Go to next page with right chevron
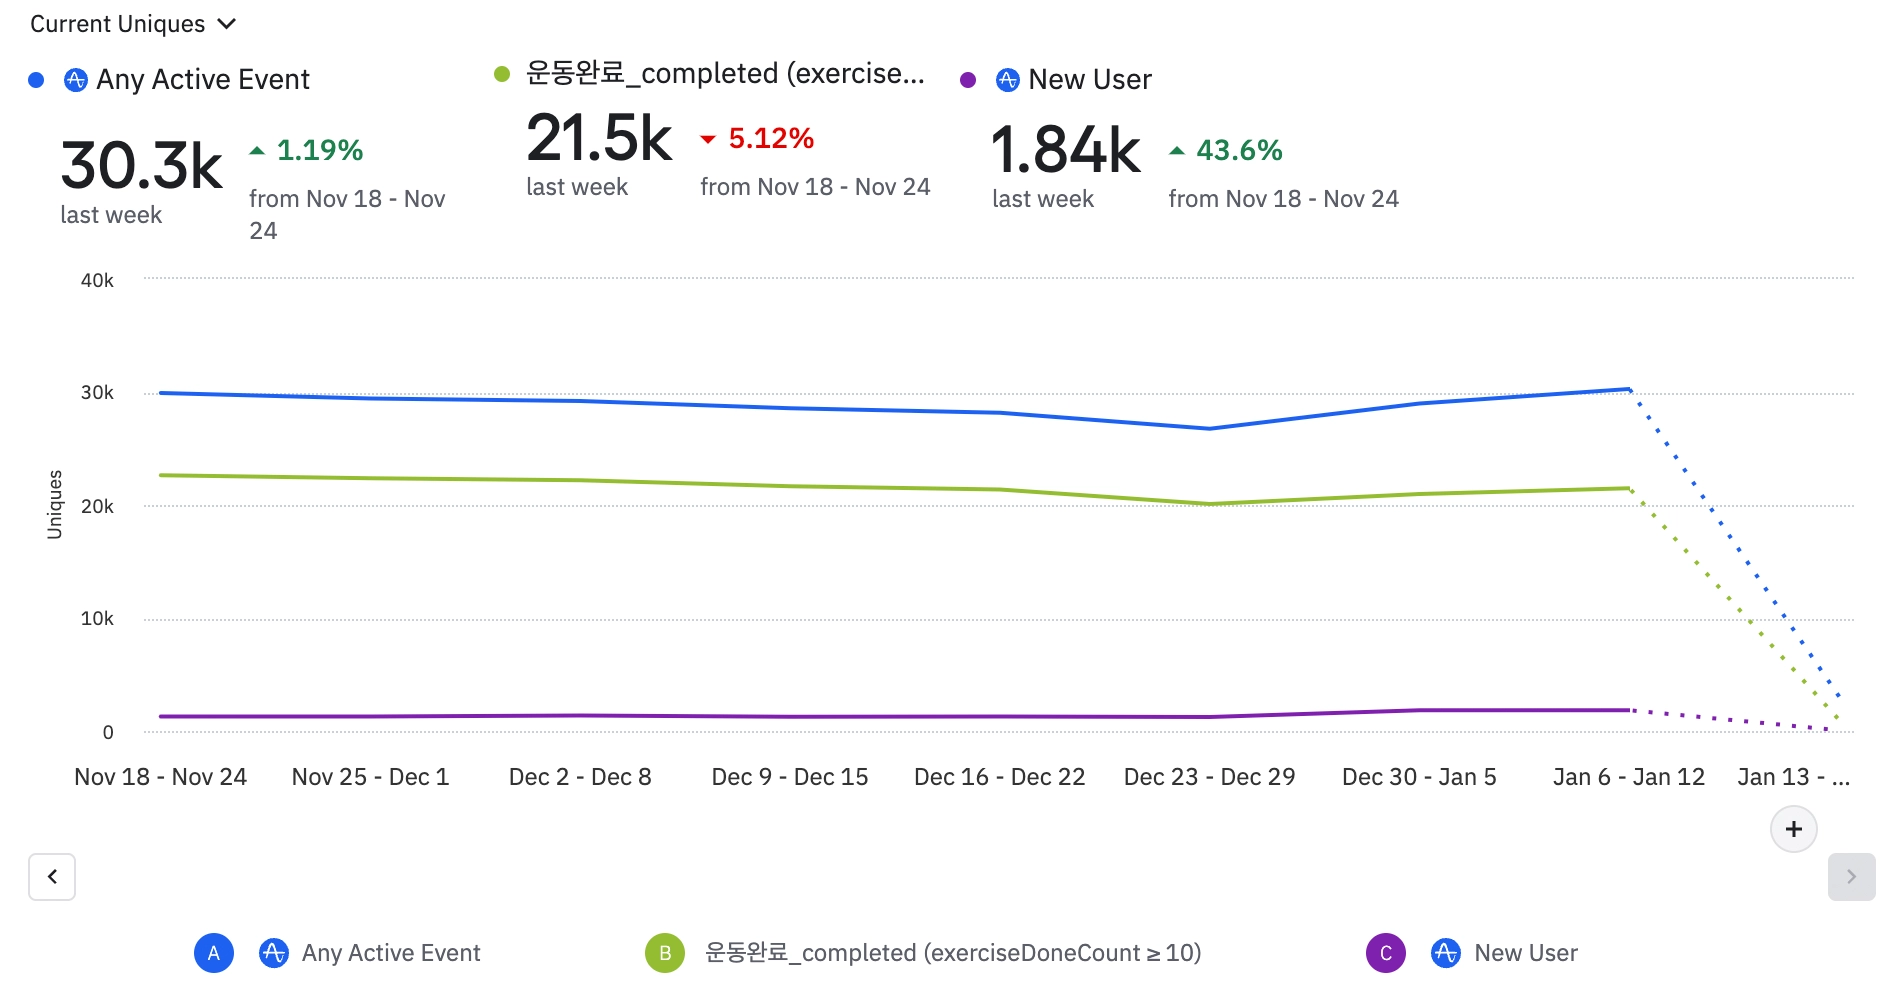1896x988 pixels. [1851, 877]
